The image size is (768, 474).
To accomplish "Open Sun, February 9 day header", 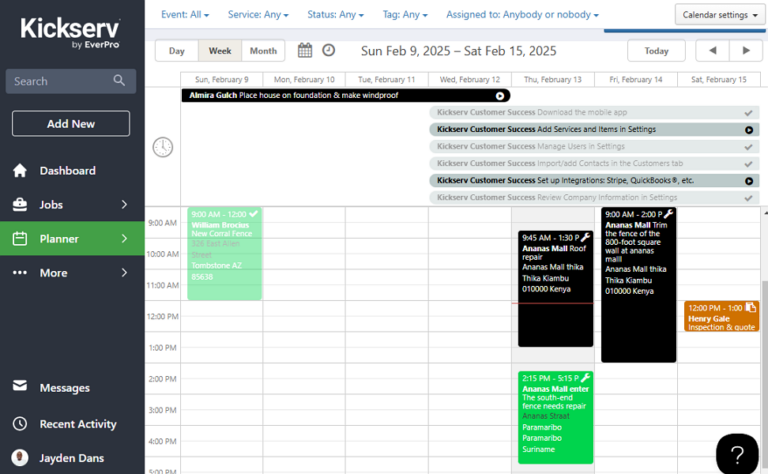I will tap(221, 79).
